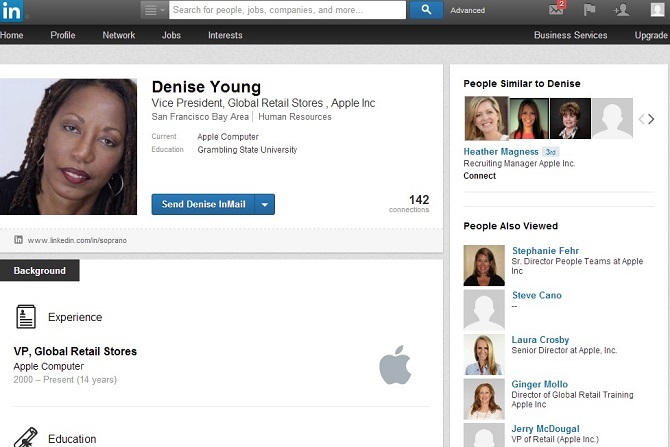Image resolution: width=670 pixels, height=447 pixels.
Task: Click the San Francisco Bay Area text
Action: [200, 117]
